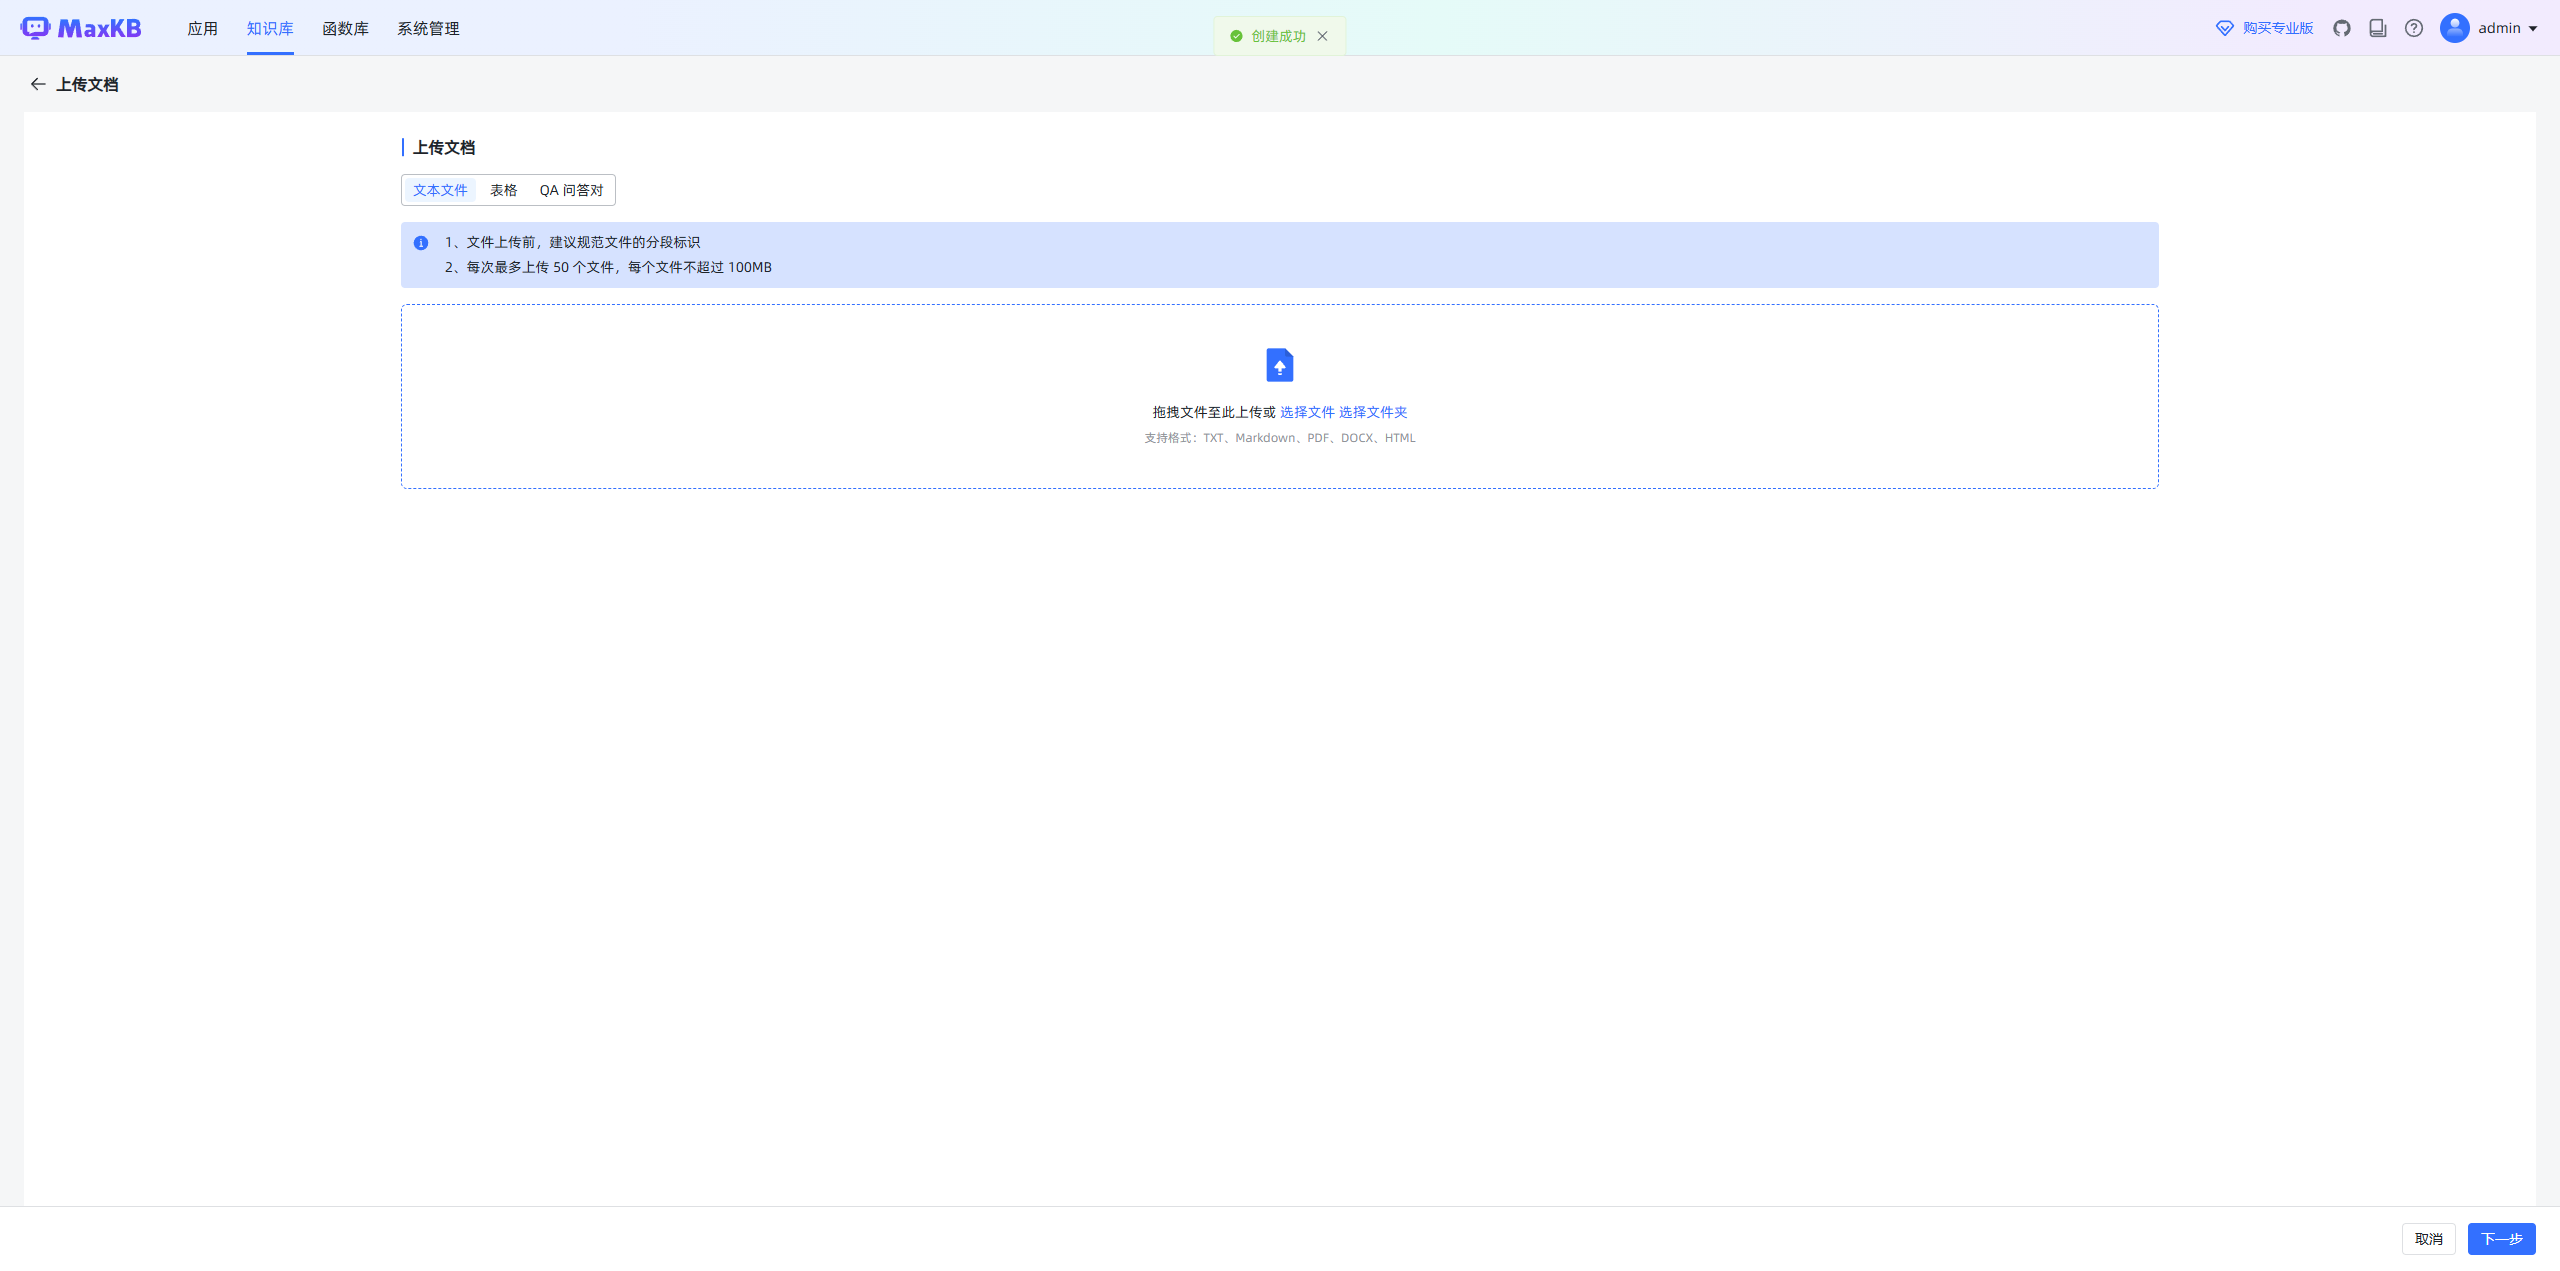Click the 下一步 button
The image size is (2560, 1271).
(2502, 1239)
